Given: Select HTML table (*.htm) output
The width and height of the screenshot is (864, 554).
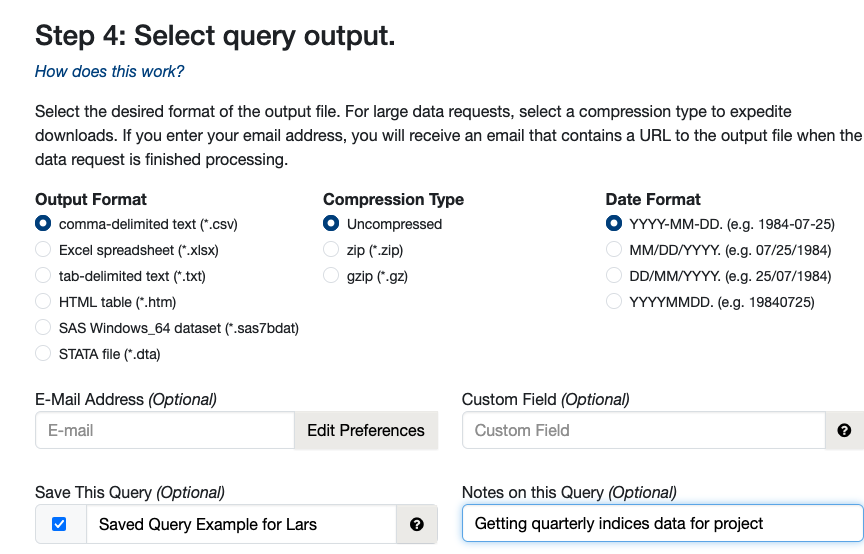Looking at the screenshot, I should point(43,302).
